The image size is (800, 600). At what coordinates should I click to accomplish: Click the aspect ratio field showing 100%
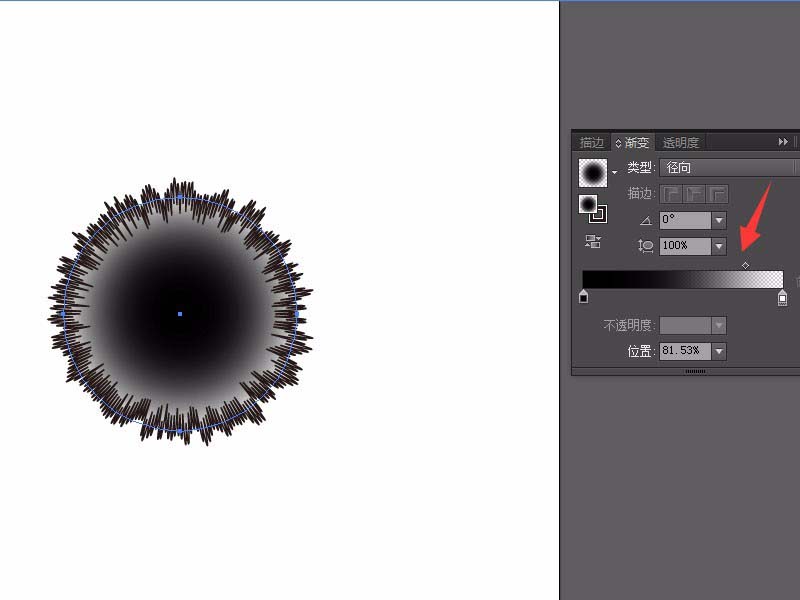click(x=685, y=246)
